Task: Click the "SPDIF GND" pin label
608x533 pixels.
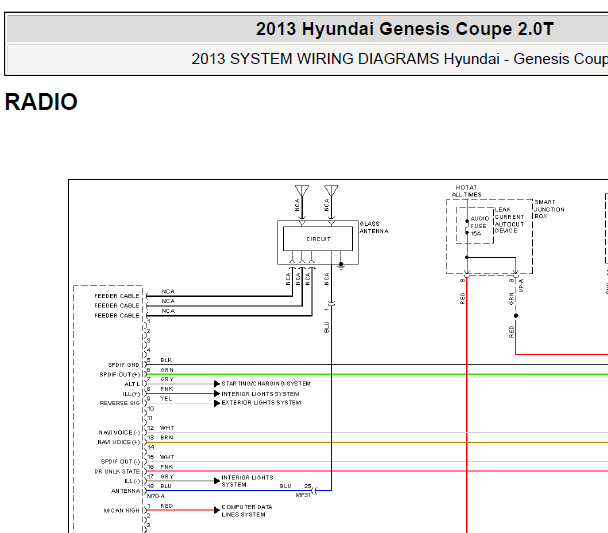Action: point(123,365)
